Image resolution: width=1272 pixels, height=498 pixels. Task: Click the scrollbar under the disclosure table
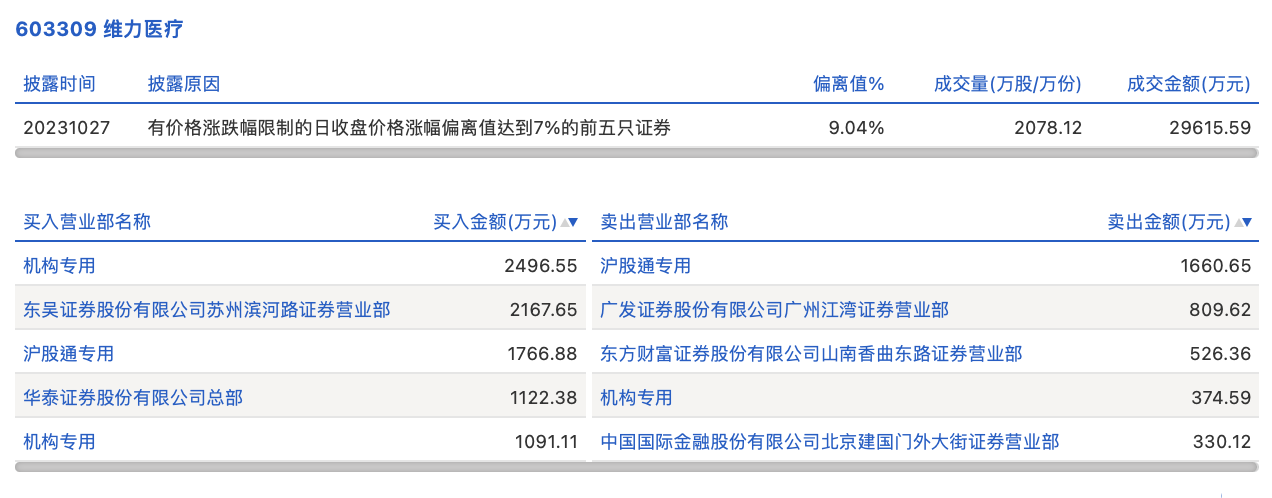636,153
